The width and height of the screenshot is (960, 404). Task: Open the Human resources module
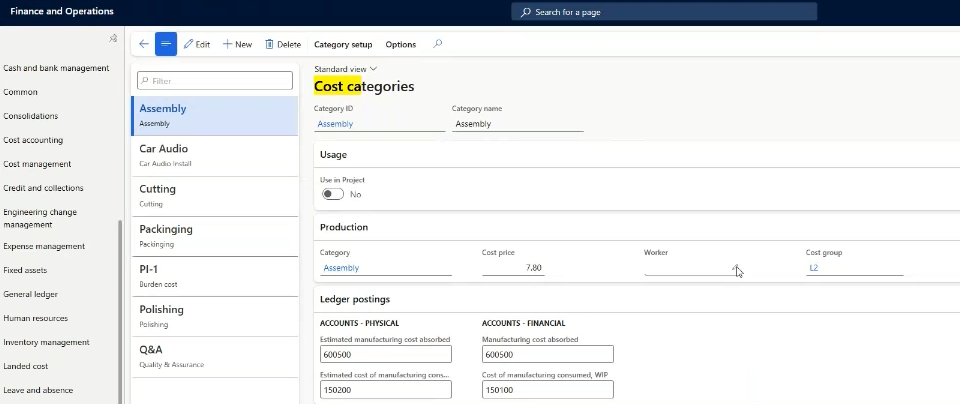point(36,318)
